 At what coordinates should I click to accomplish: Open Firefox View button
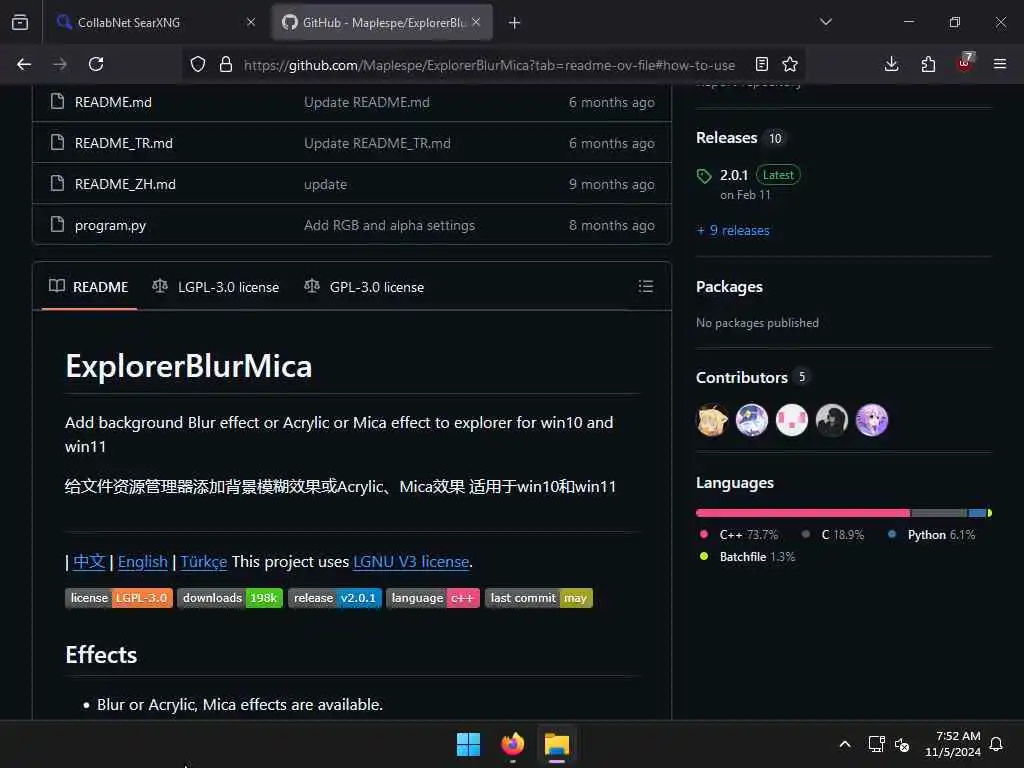pos(20,22)
